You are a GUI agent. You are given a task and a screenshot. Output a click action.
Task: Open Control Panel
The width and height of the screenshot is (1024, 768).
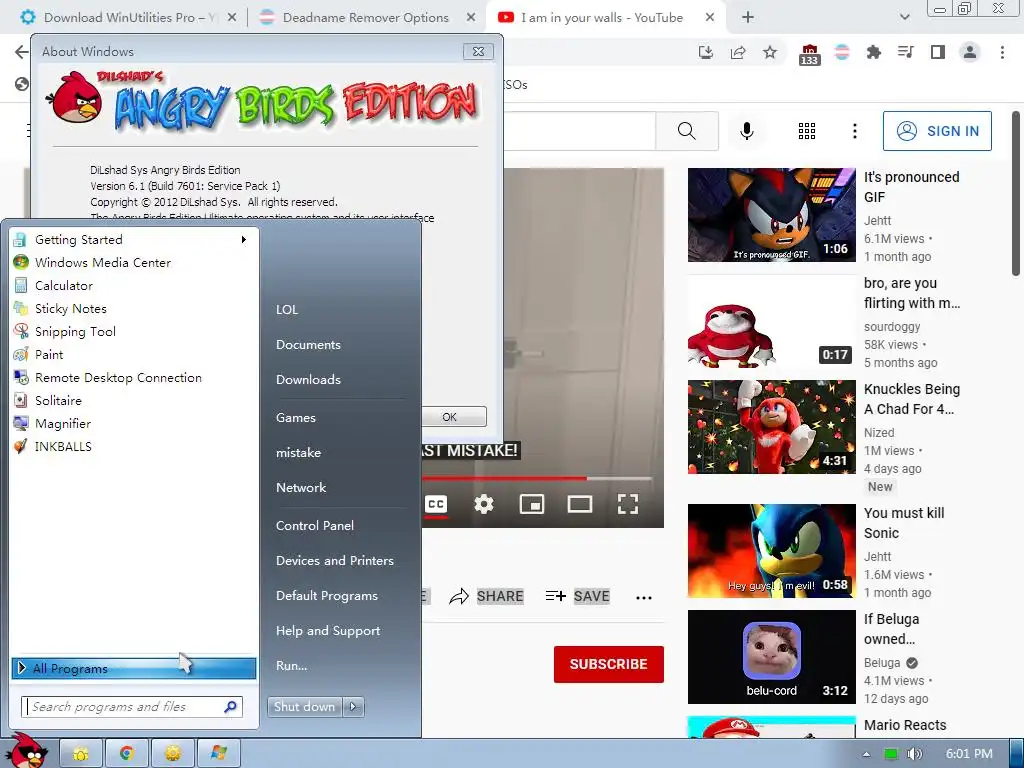point(315,526)
